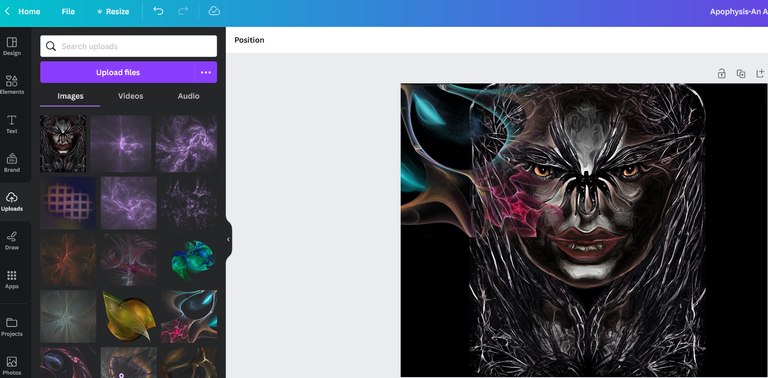768x378 pixels.
Task: Click the Position button
Action: click(x=249, y=40)
